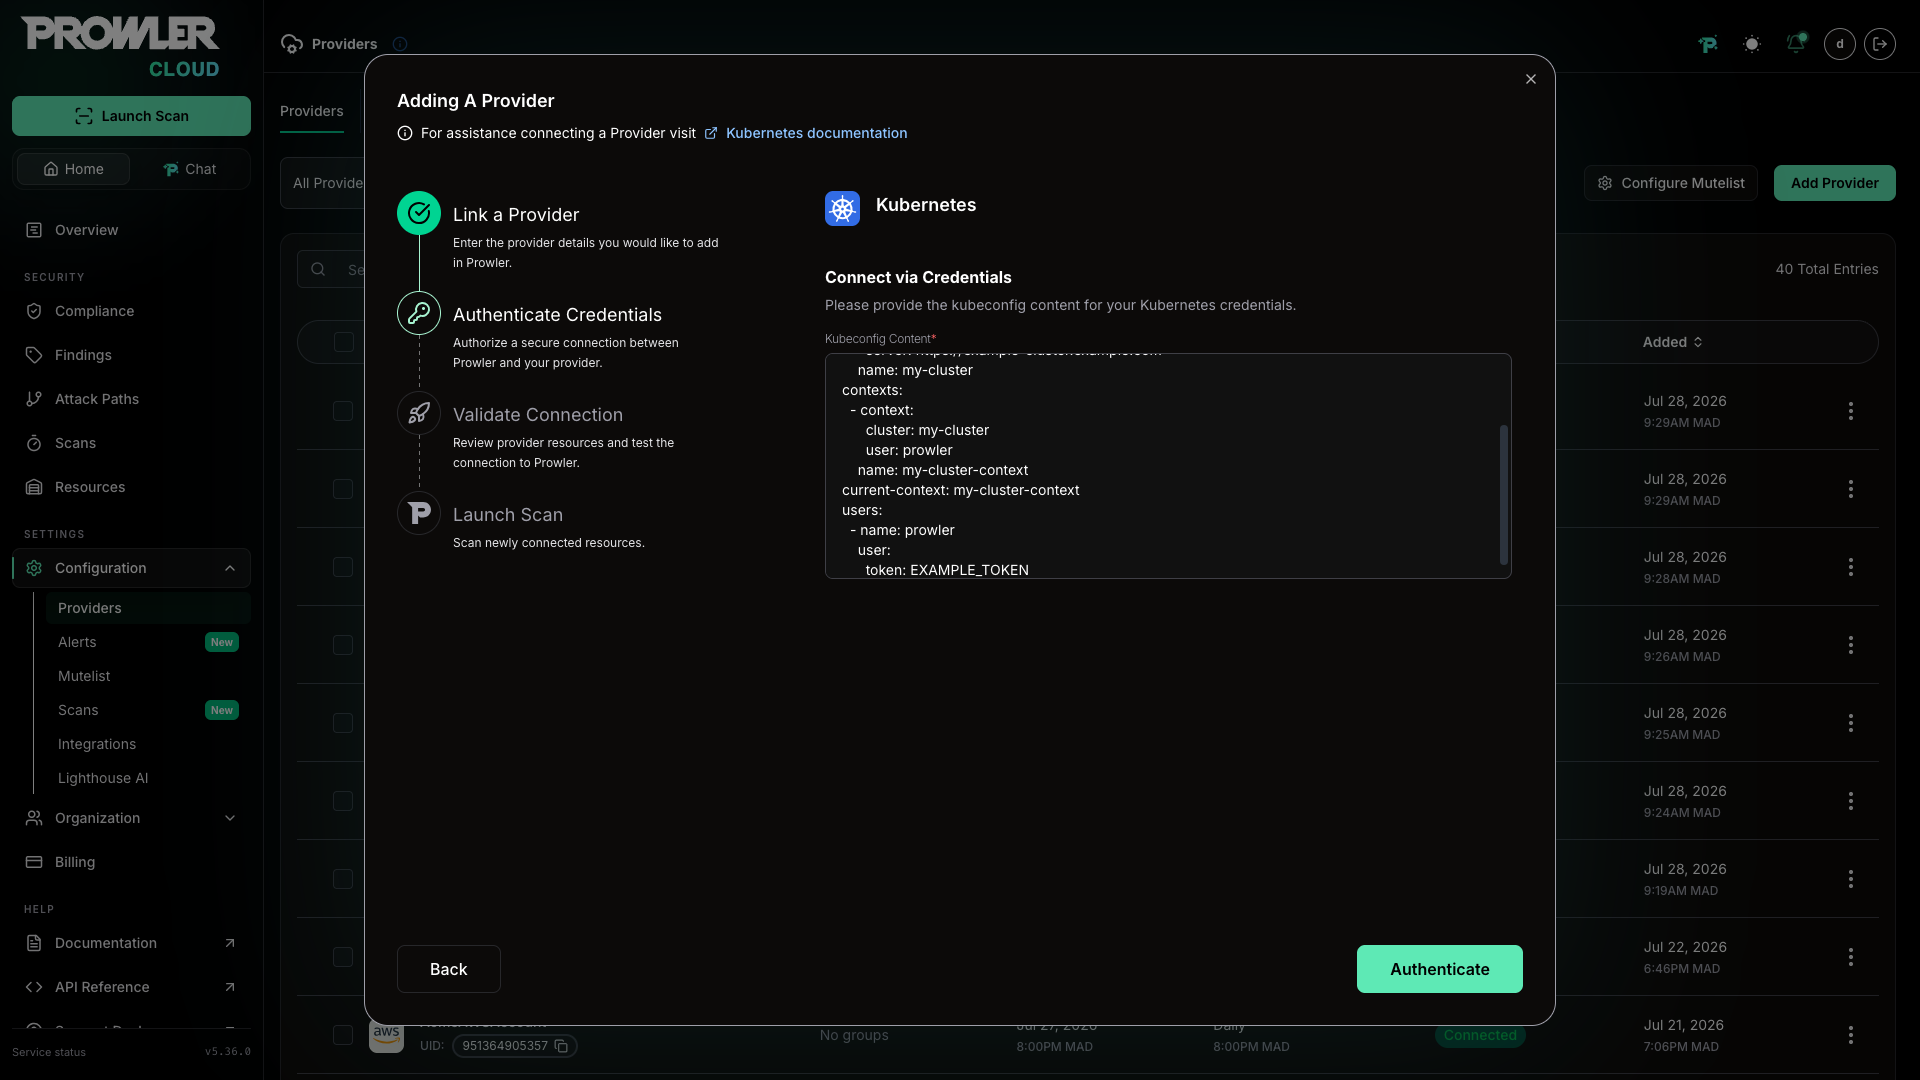
Task: Go back with the Back button
Action: click(x=448, y=969)
